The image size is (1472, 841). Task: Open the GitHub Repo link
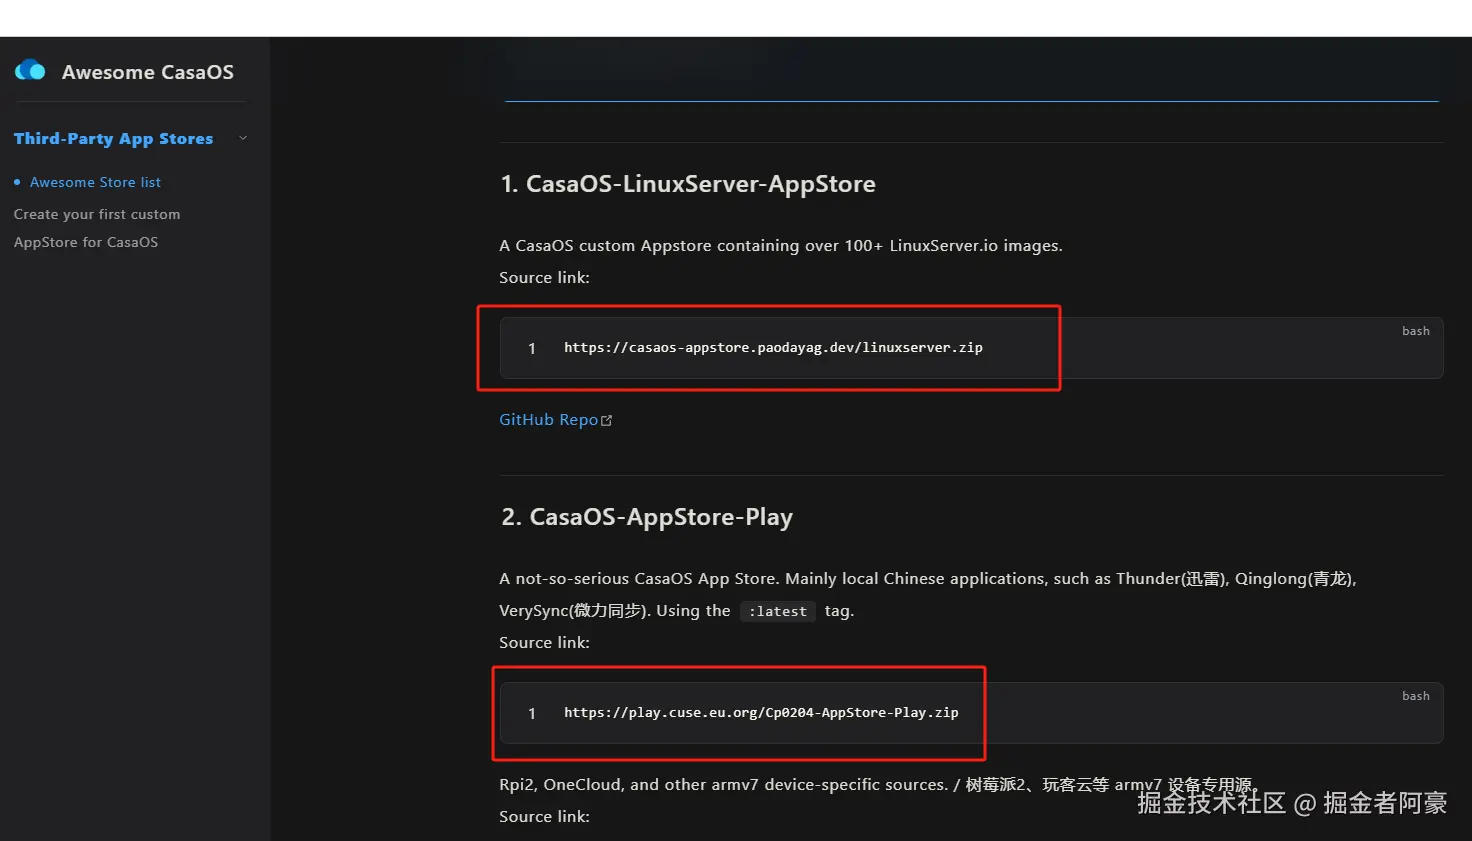pyautogui.click(x=548, y=420)
